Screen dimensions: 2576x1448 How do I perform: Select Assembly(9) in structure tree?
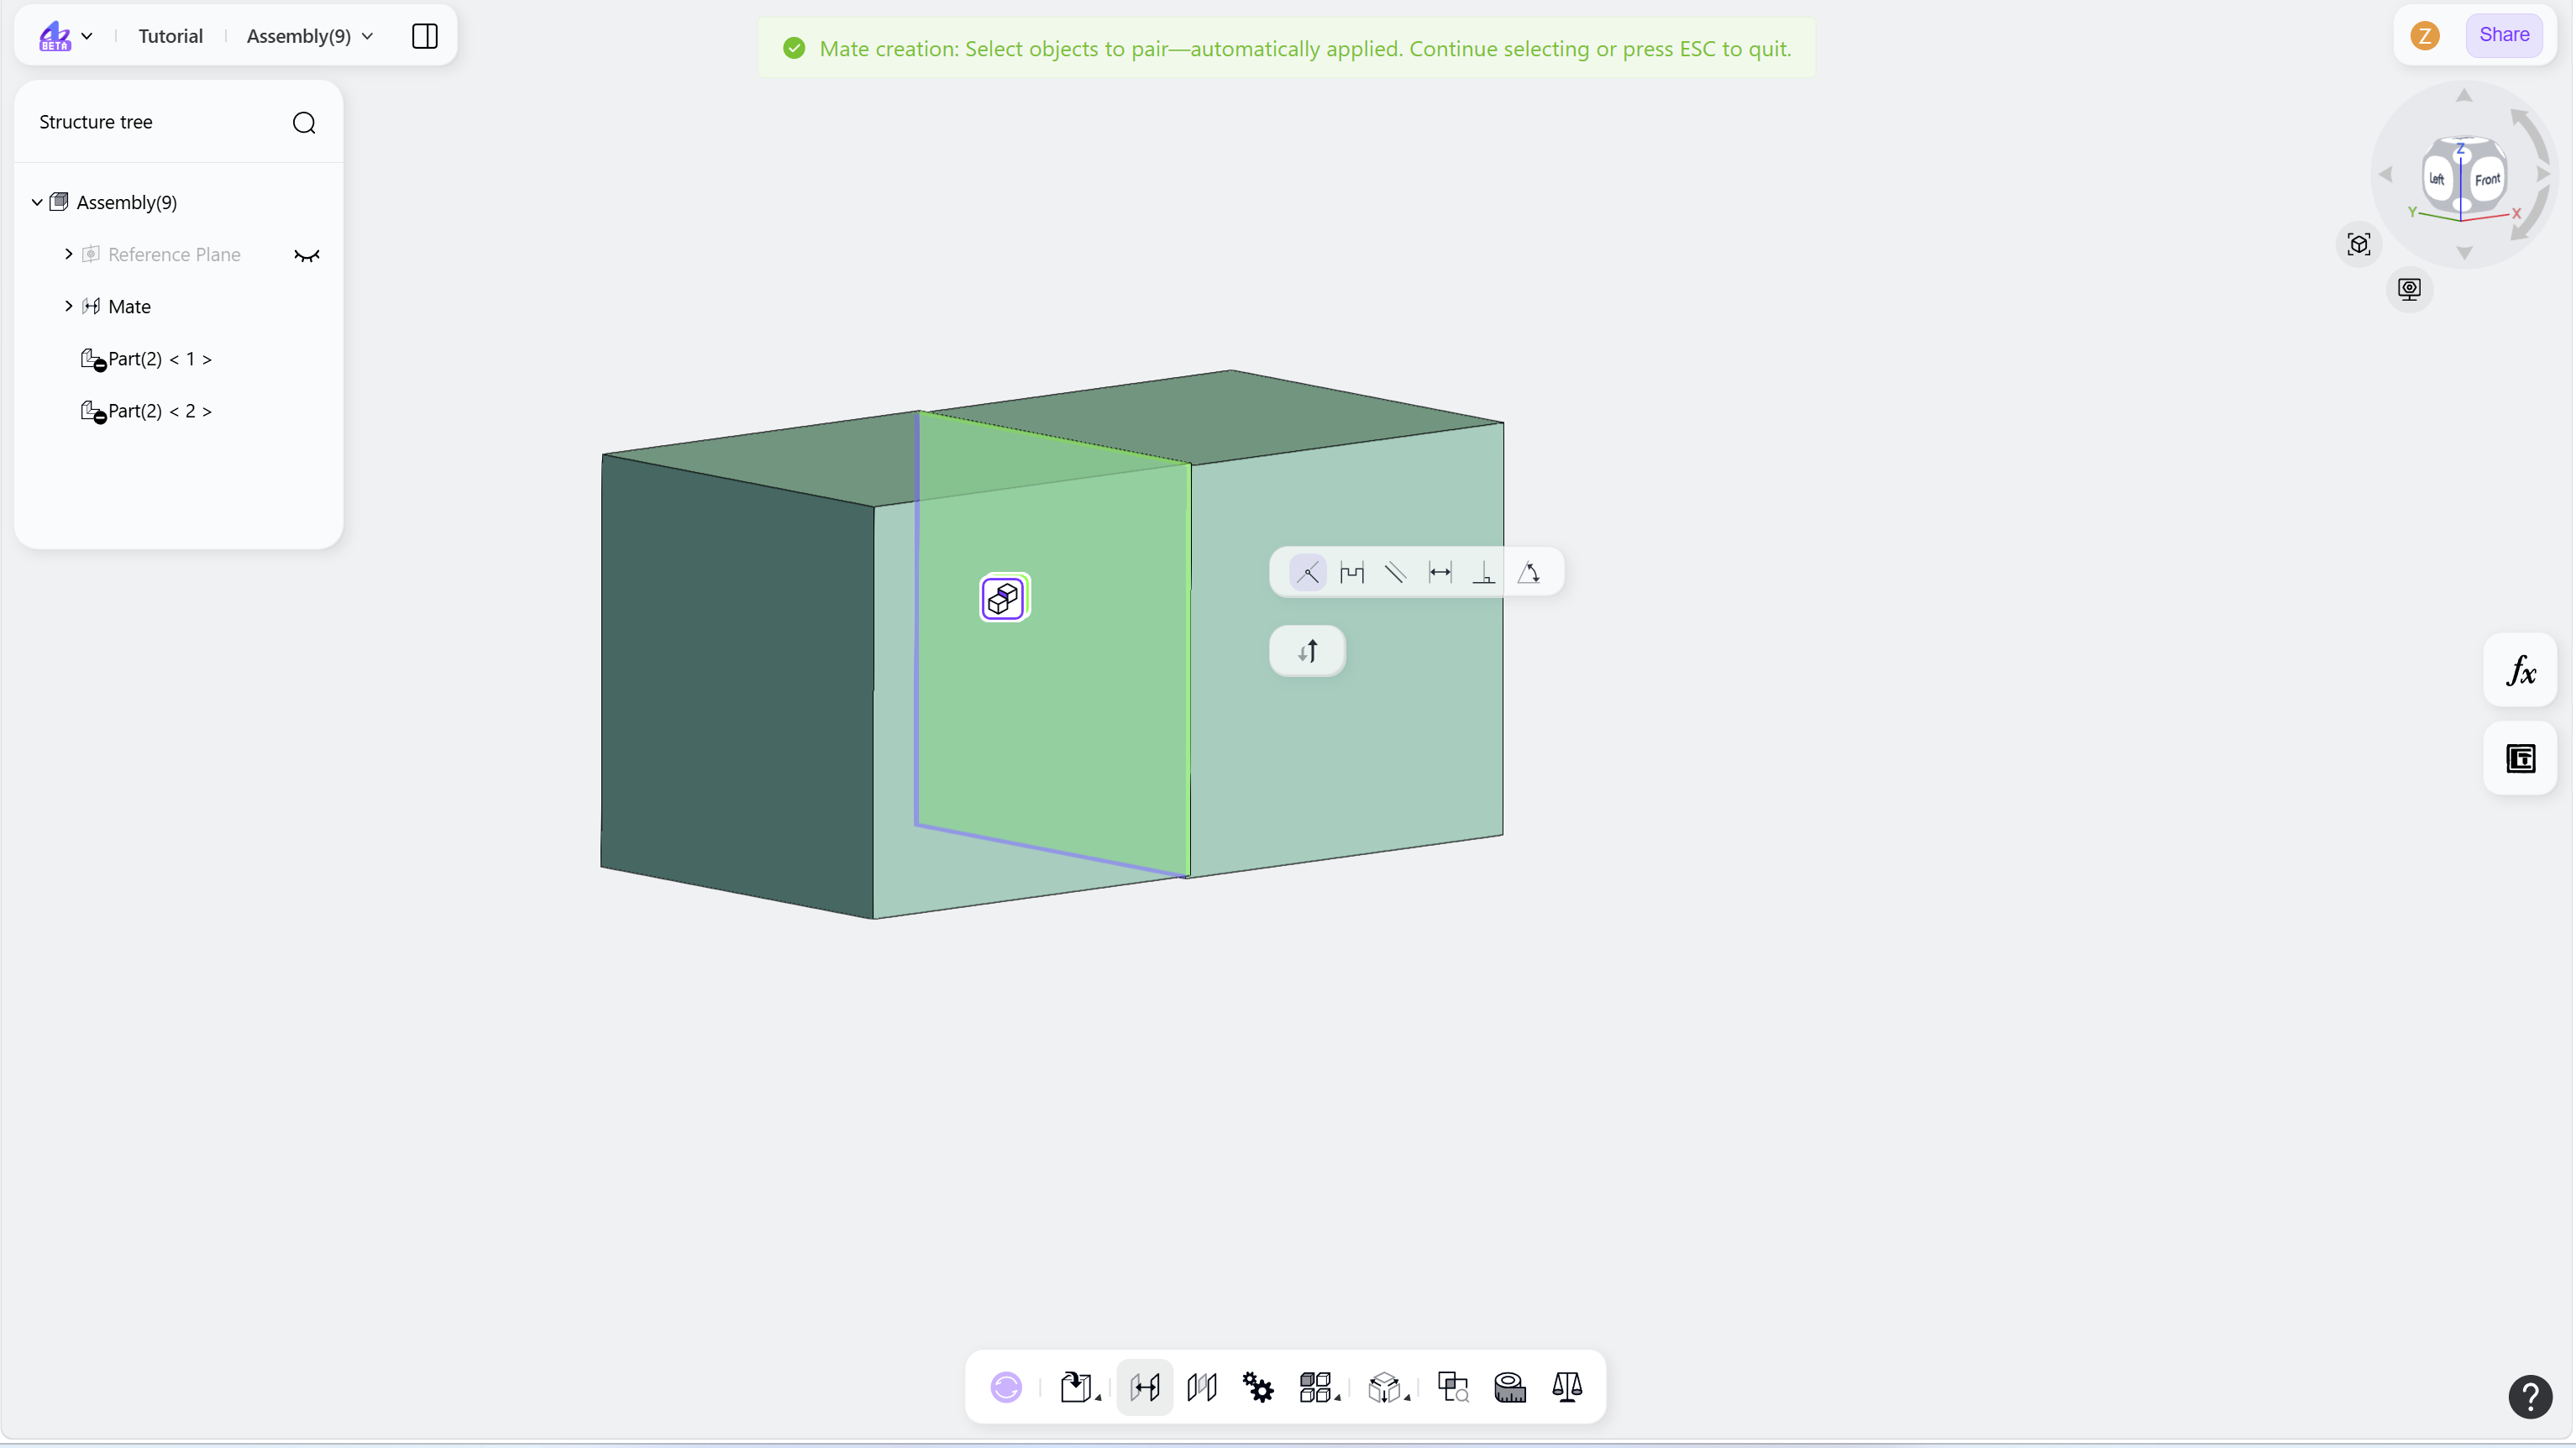coord(127,202)
